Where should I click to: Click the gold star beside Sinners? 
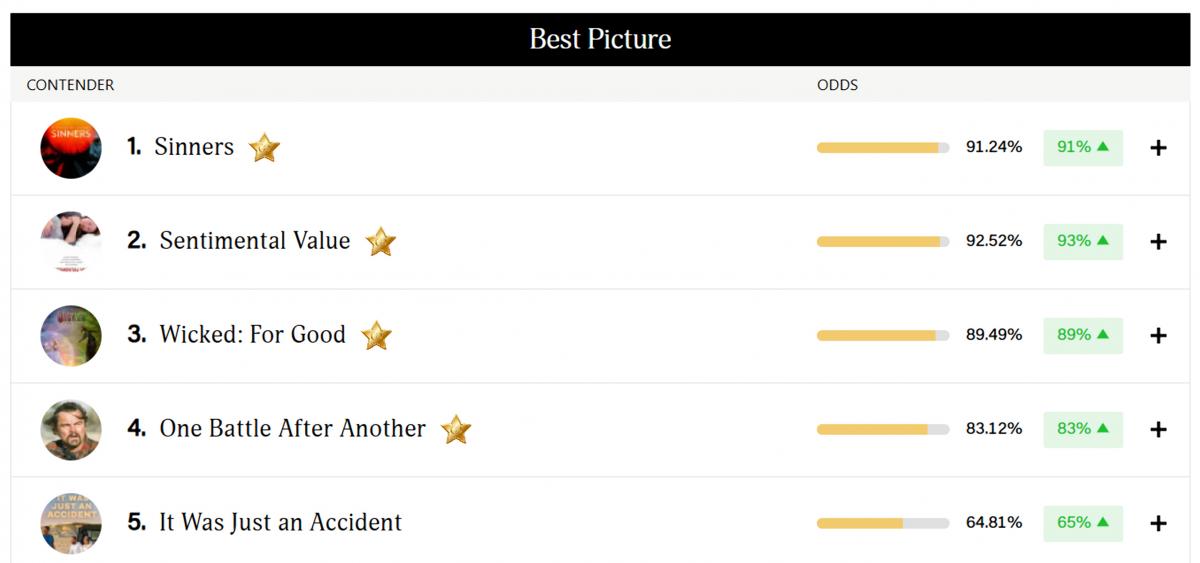pyautogui.click(x=264, y=148)
